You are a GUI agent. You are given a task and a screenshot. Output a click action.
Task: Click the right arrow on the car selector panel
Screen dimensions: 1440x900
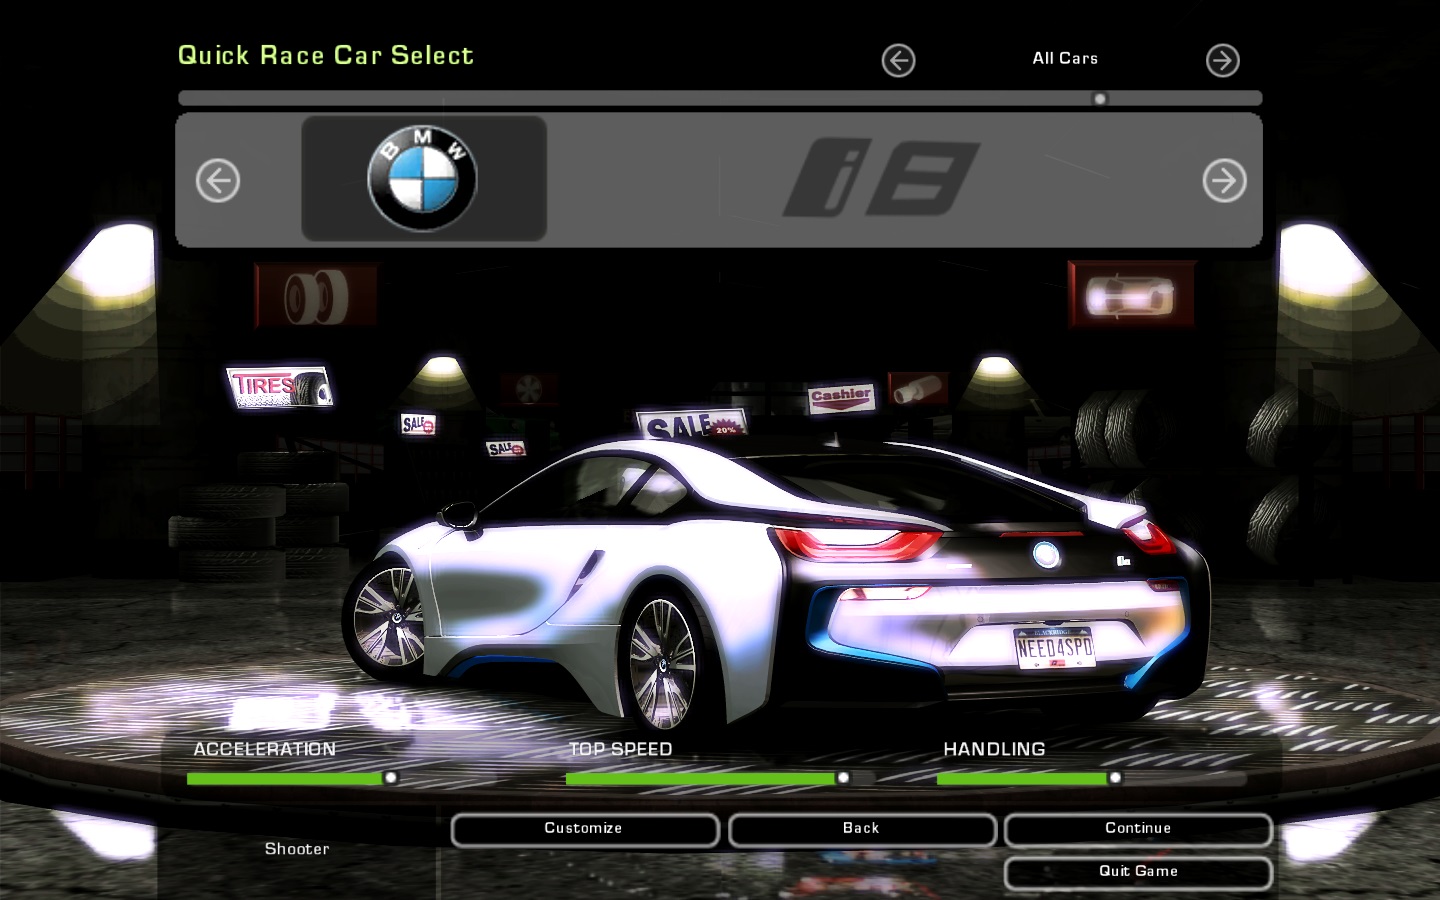pyautogui.click(x=1224, y=181)
